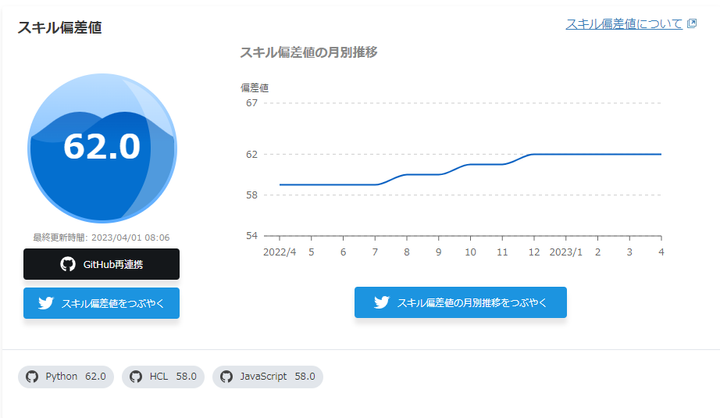Click the 偏差値 y-axis label
The image size is (720, 418).
point(254,88)
